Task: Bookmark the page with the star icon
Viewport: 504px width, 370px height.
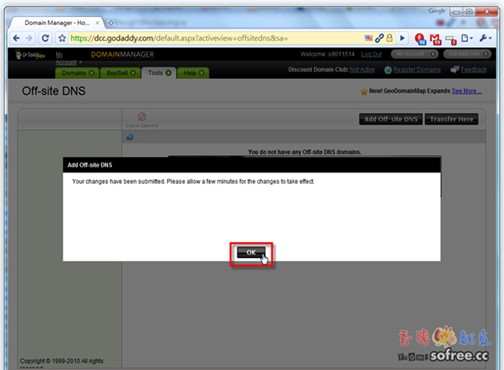Action: click(62, 38)
